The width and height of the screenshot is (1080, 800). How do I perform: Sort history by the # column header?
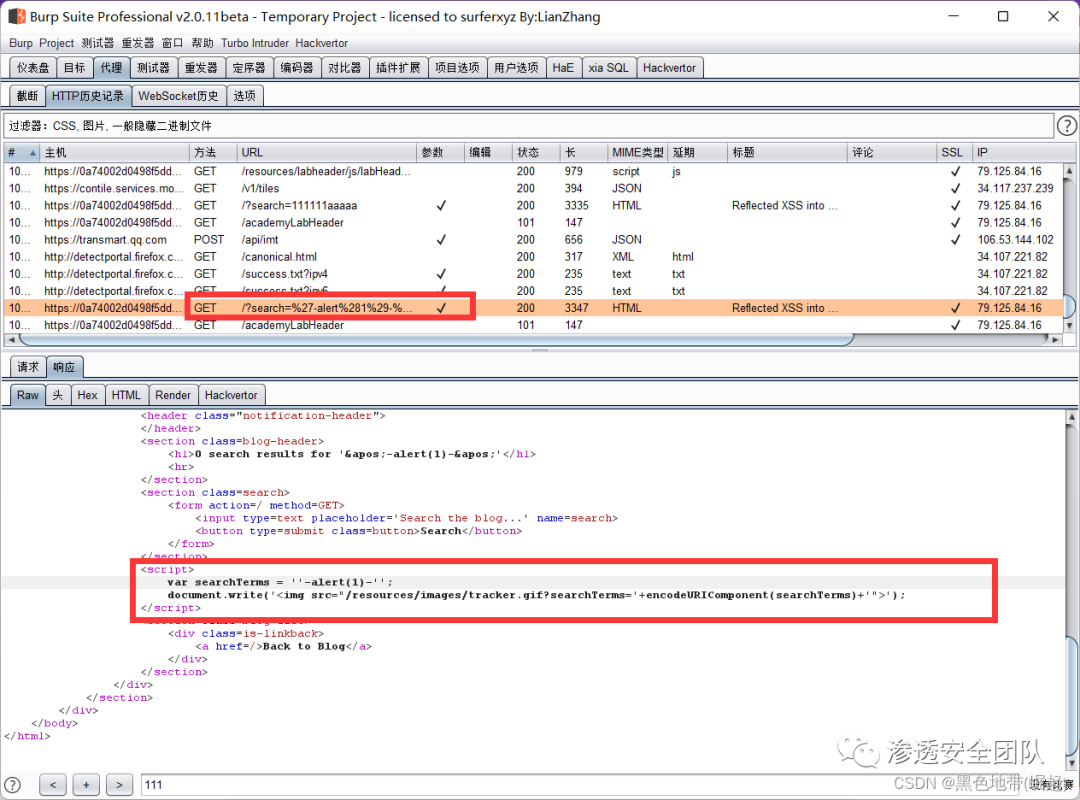[x=21, y=152]
